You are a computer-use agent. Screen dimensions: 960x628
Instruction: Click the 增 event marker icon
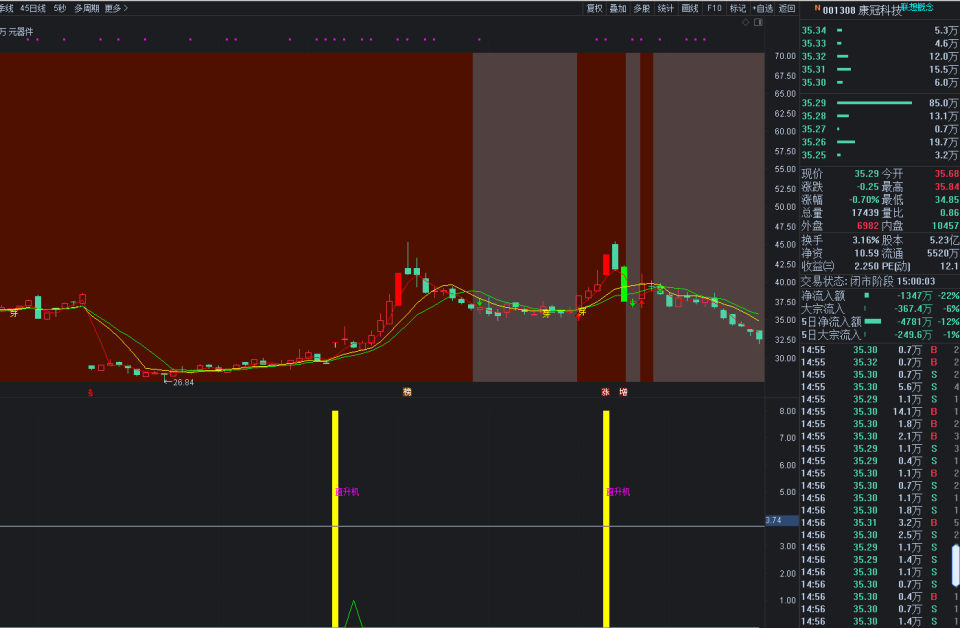623,392
